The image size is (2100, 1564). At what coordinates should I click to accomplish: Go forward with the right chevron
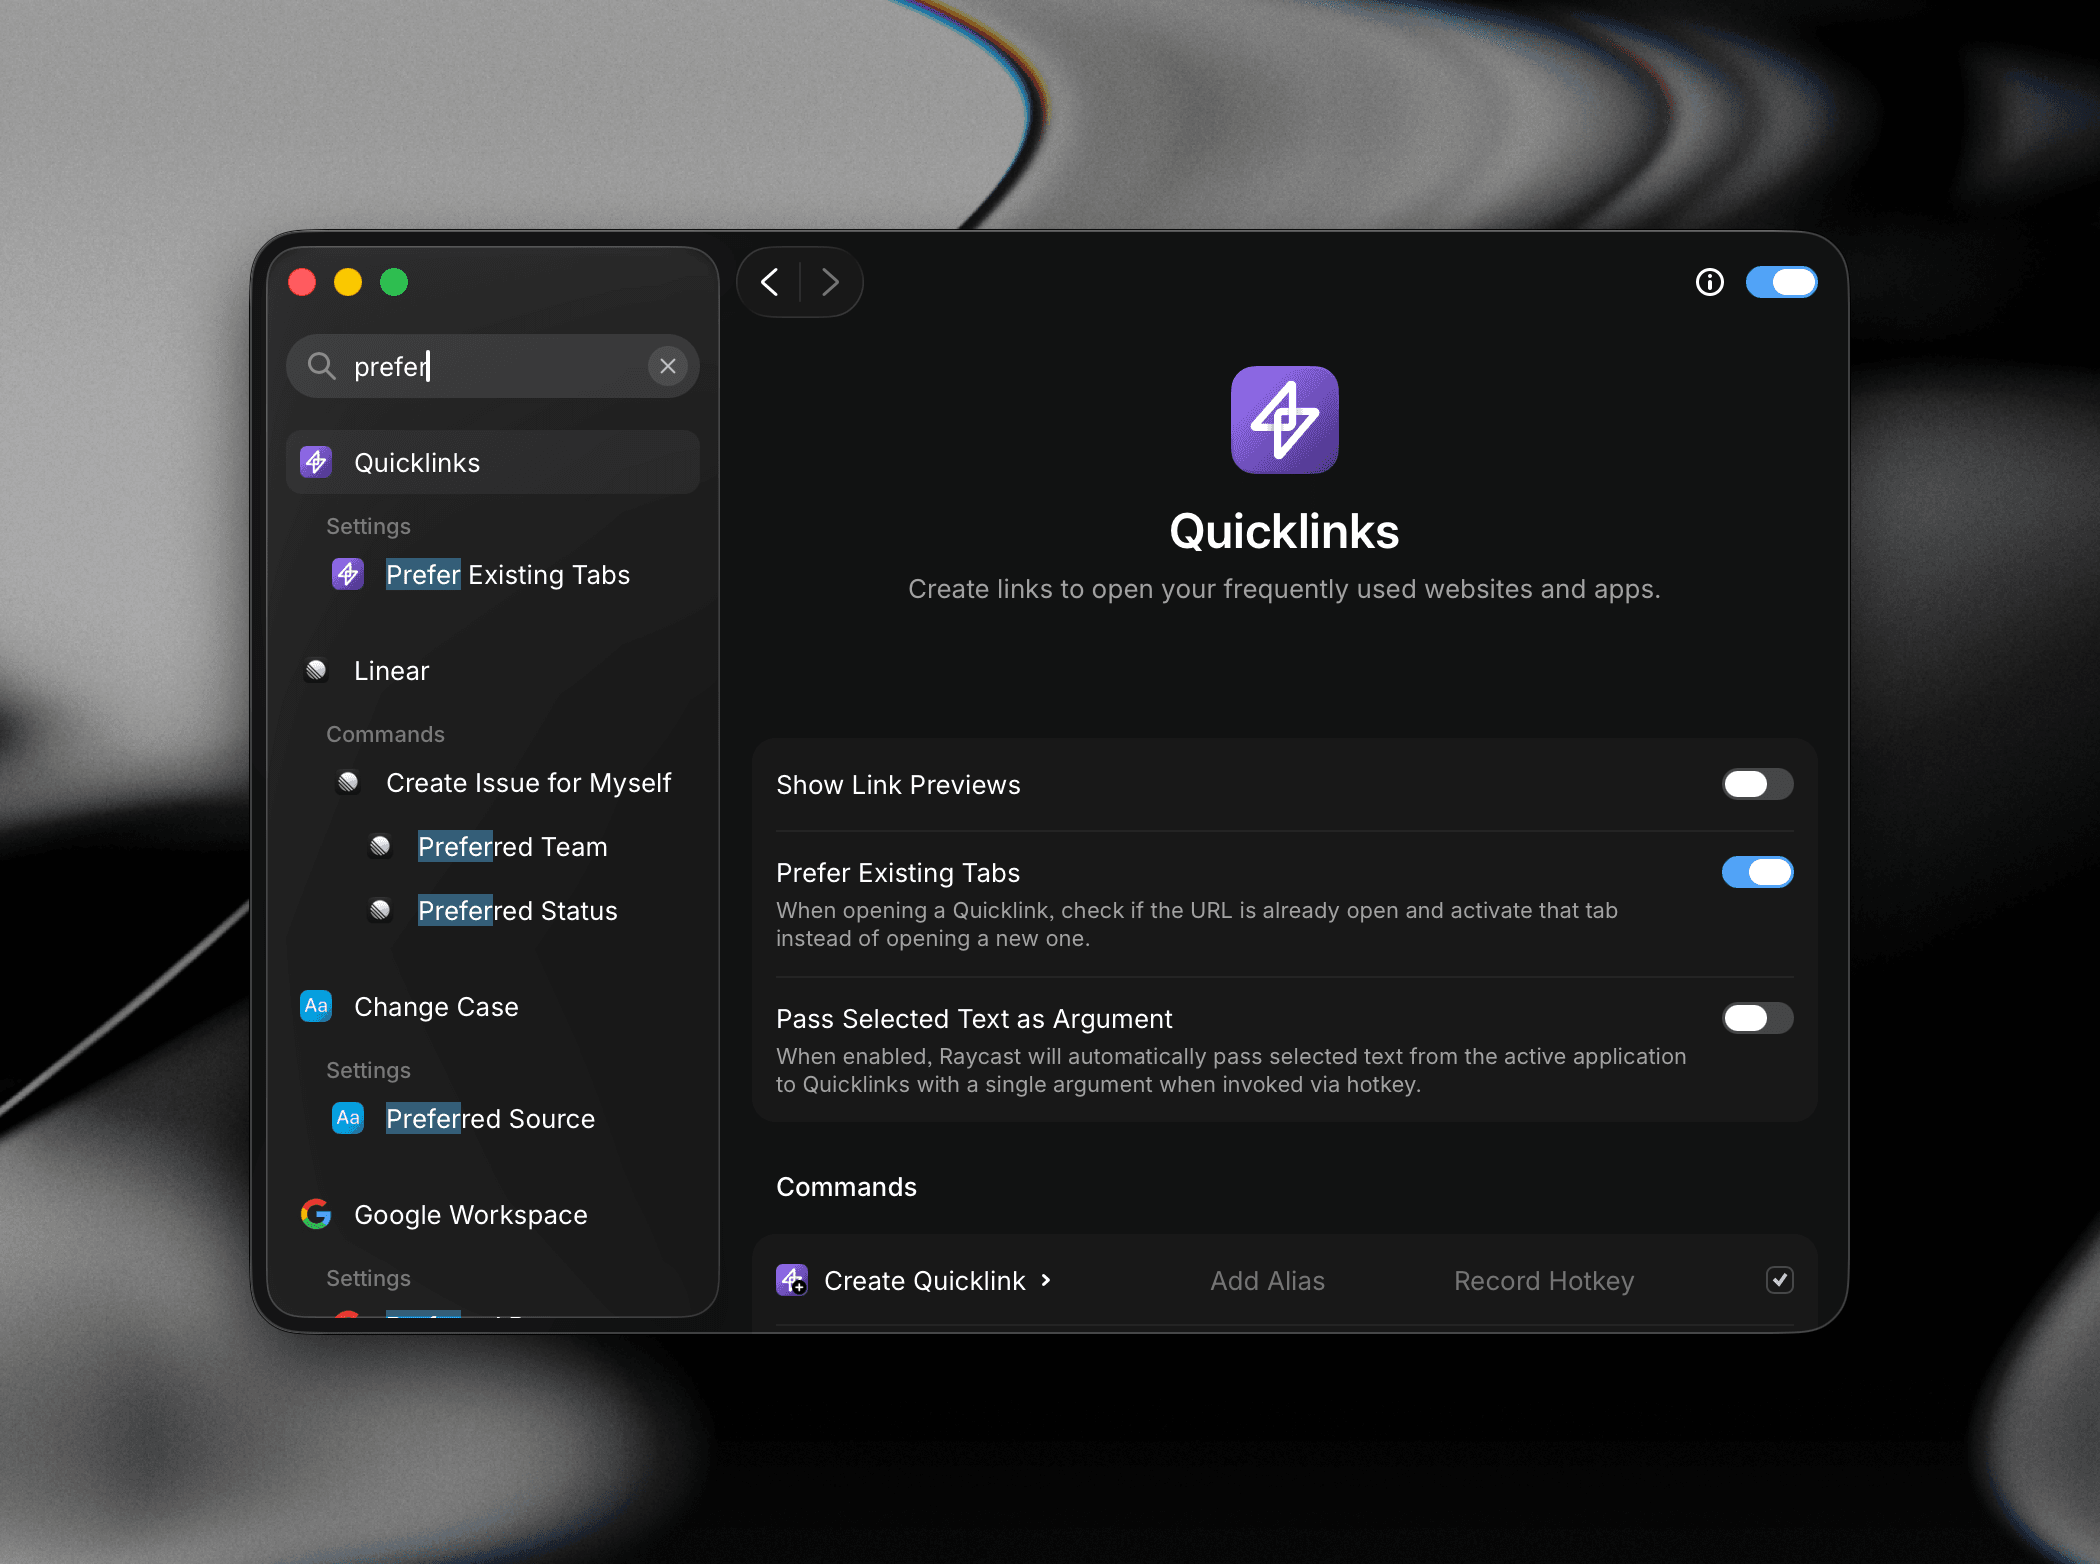pyautogui.click(x=830, y=282)
